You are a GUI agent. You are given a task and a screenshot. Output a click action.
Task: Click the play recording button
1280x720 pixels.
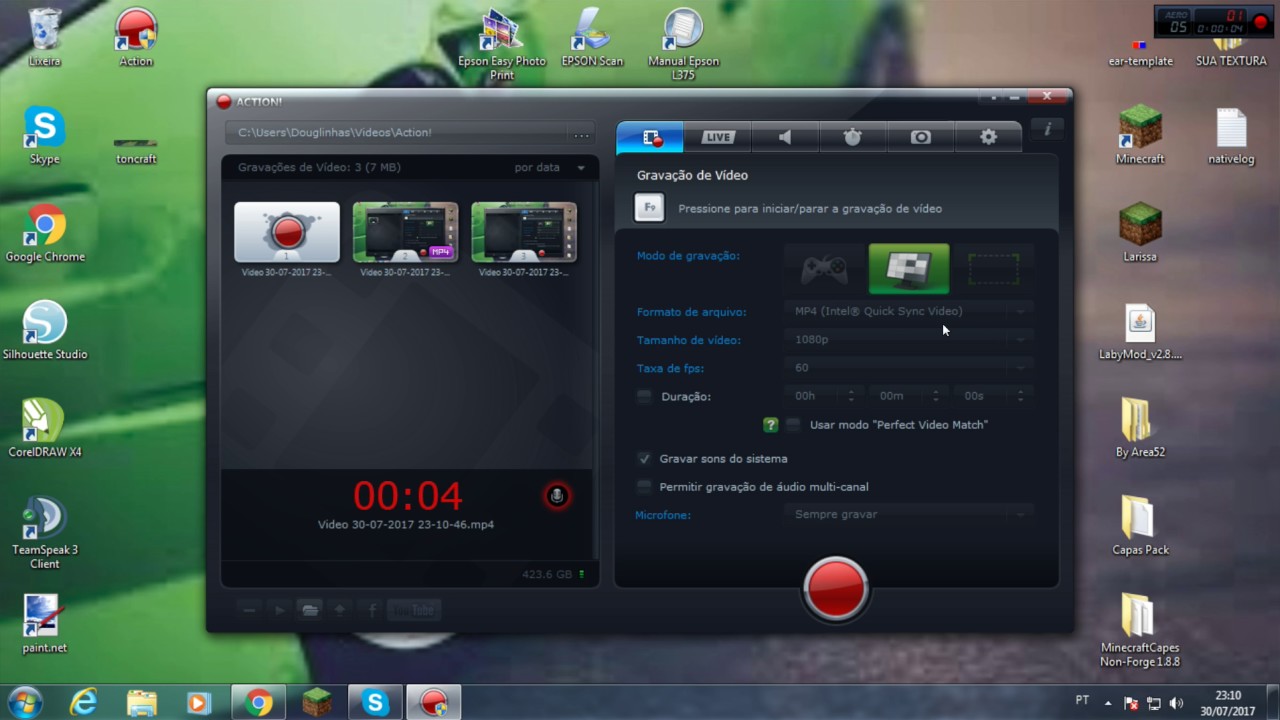(x=280, y=610)
